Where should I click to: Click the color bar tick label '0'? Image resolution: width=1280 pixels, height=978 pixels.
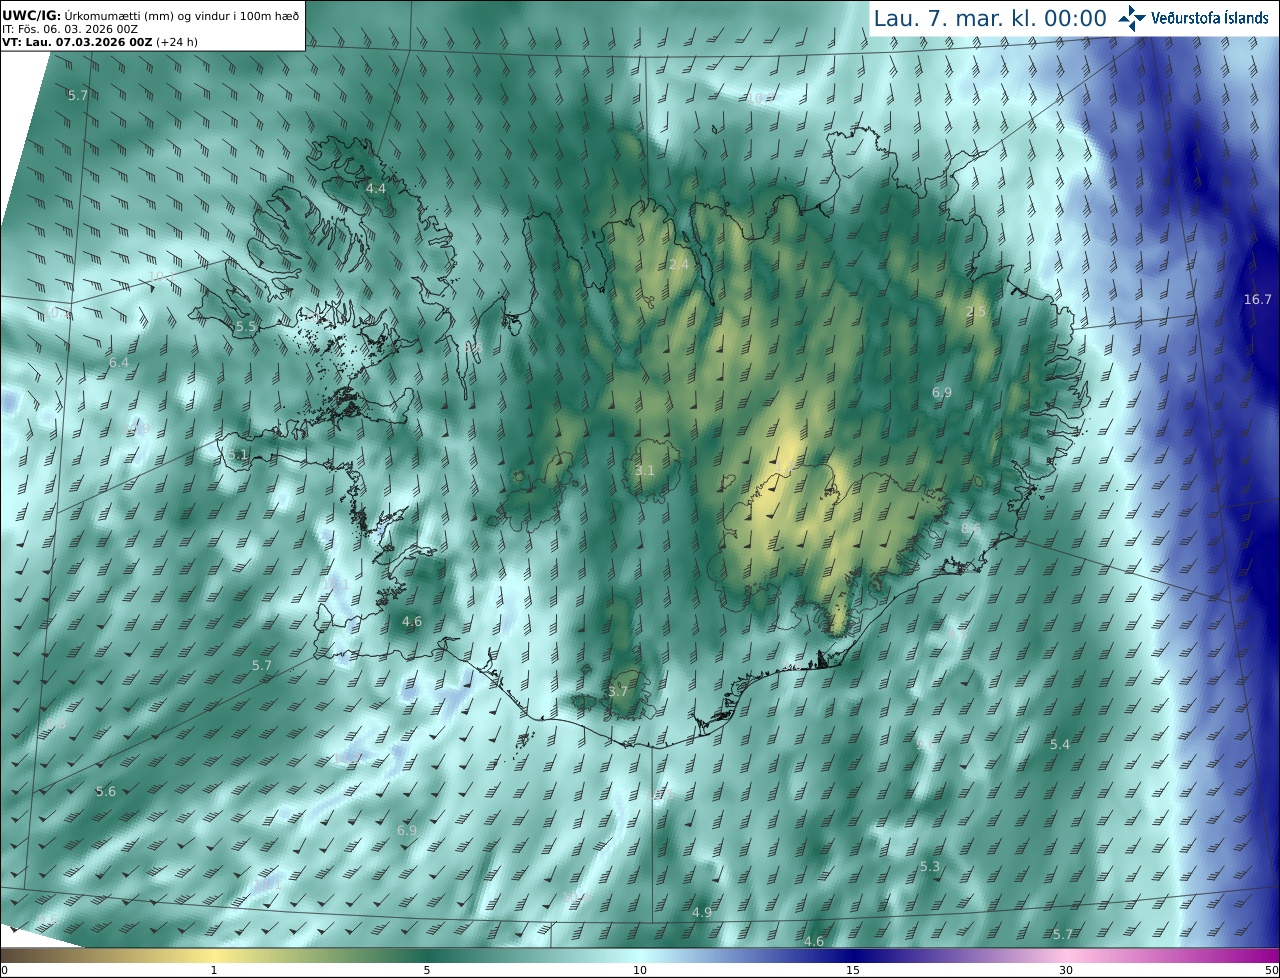coord(3,970)
